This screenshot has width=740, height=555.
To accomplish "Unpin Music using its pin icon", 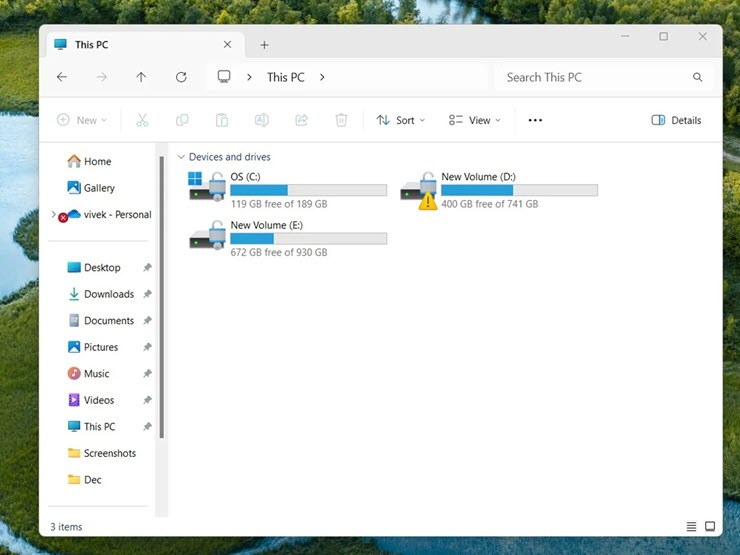I will click(147, 373).
